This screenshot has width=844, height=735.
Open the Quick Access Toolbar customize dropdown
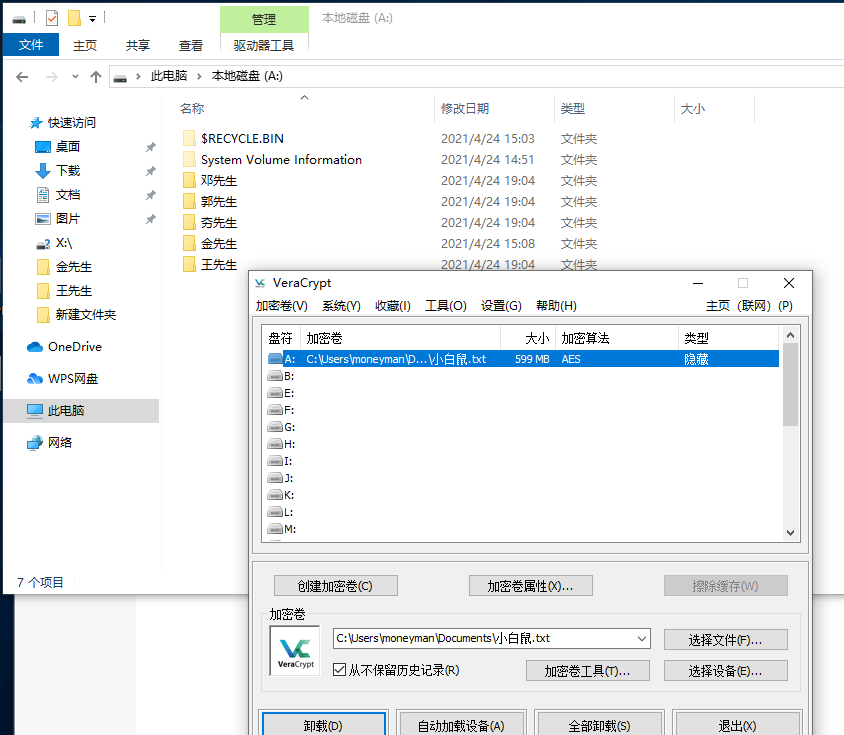coord(93,18)
